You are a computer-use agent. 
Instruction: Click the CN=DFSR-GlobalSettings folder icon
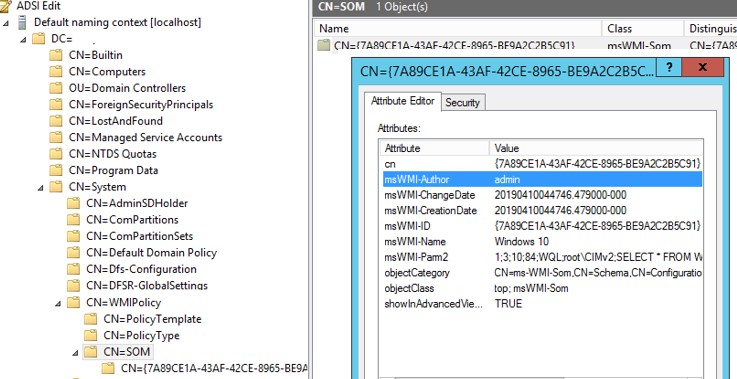tap(73, 285)
